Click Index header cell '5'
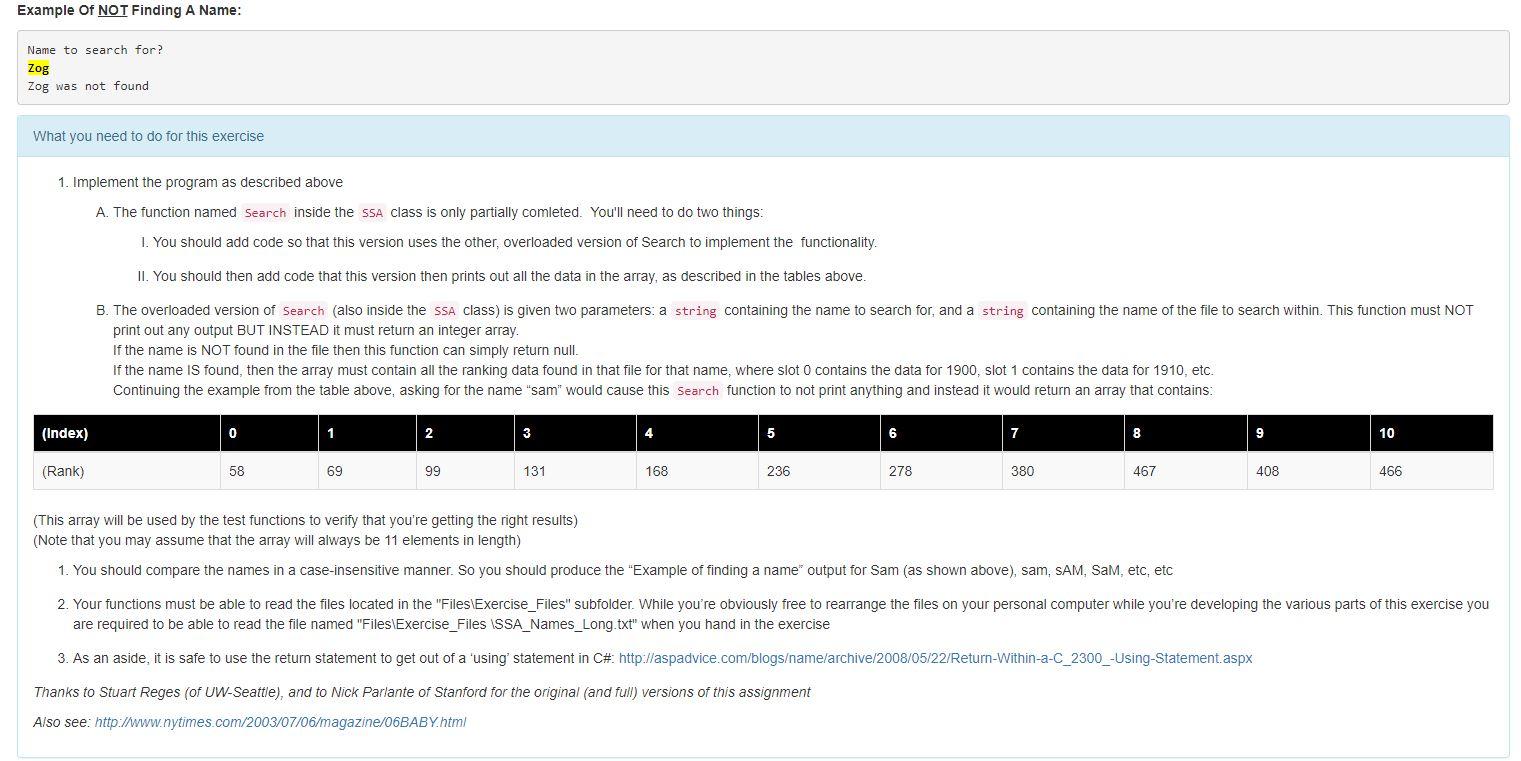Viewport: 1521px width, 761px height. click(819, 433)
